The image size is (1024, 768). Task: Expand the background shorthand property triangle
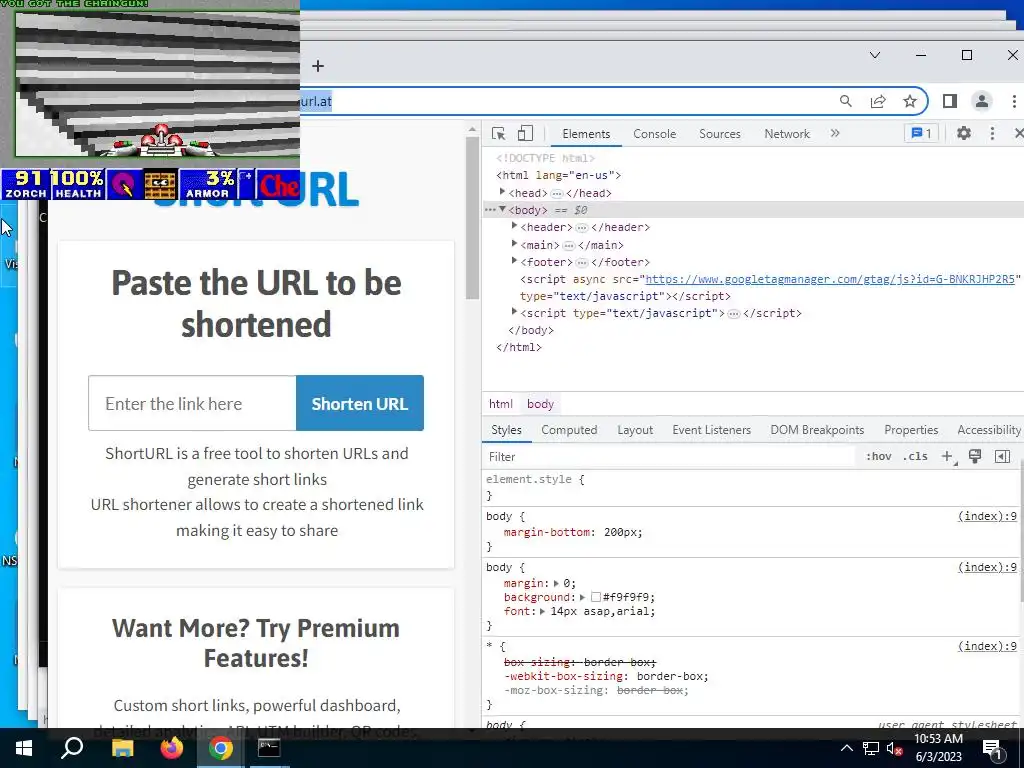point(582,597)
